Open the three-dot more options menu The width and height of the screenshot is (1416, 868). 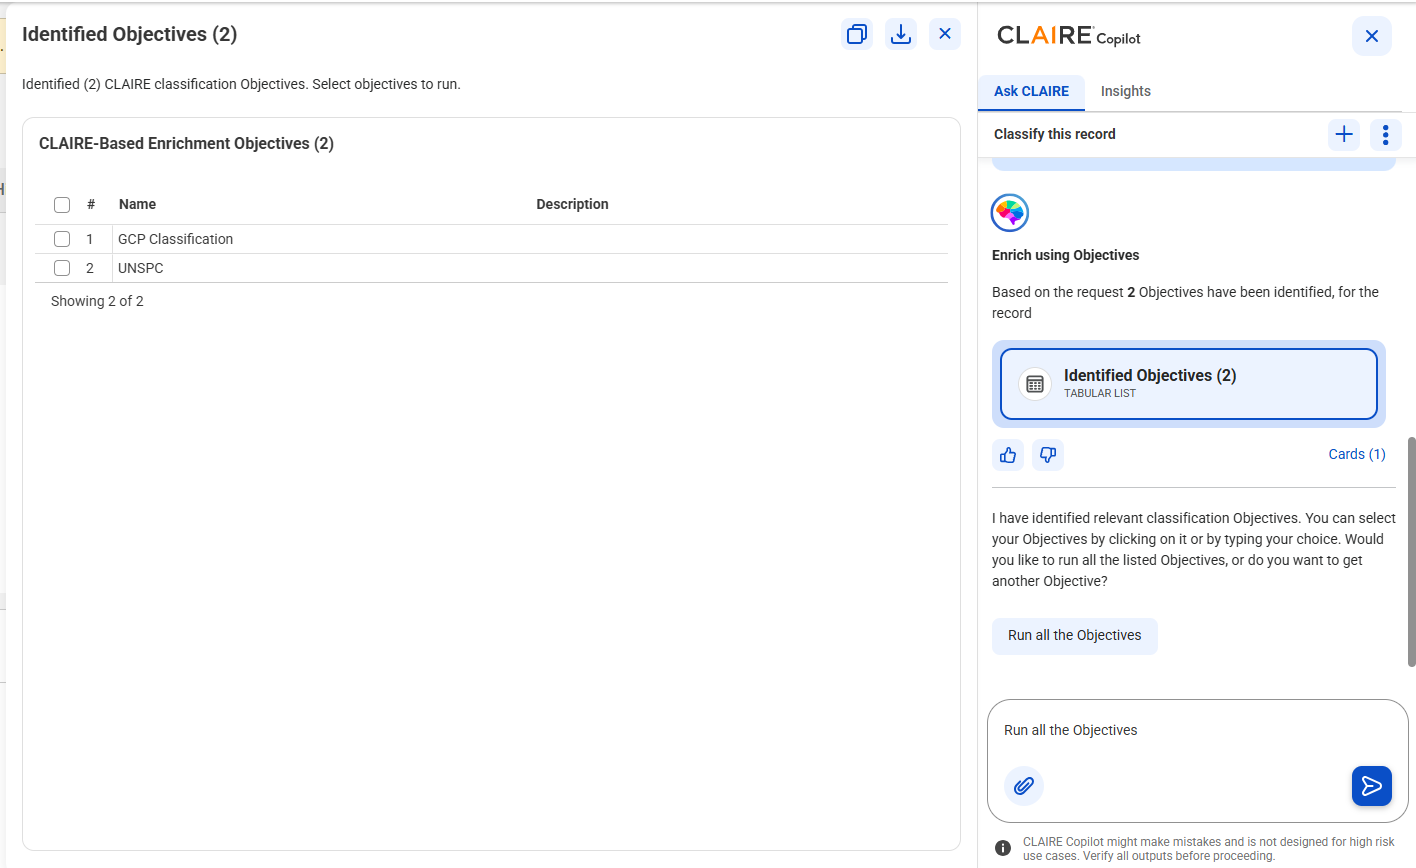1385,134
